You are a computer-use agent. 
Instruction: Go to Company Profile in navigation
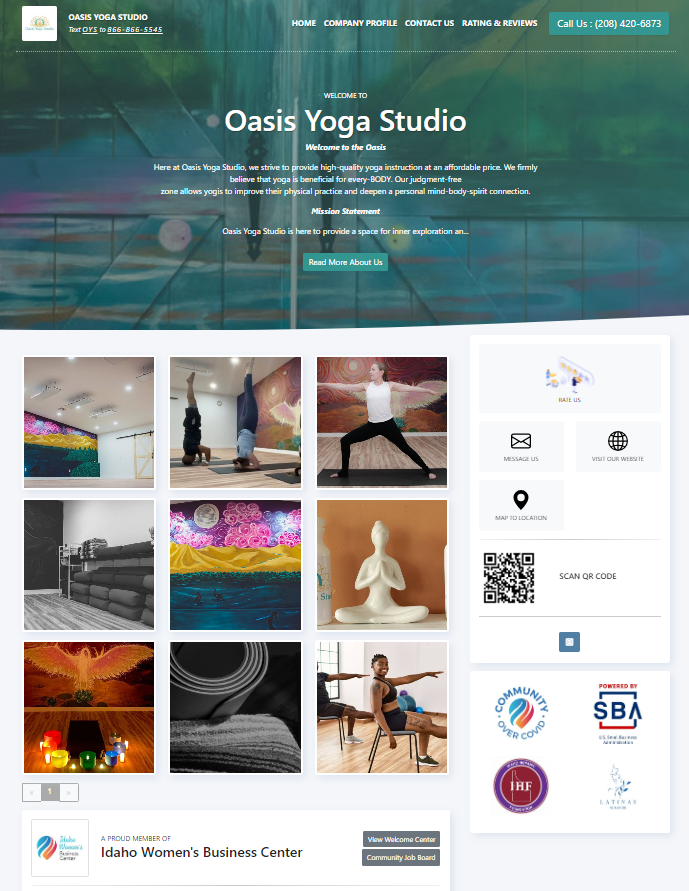pyautogui.click(x=360, y=23)
